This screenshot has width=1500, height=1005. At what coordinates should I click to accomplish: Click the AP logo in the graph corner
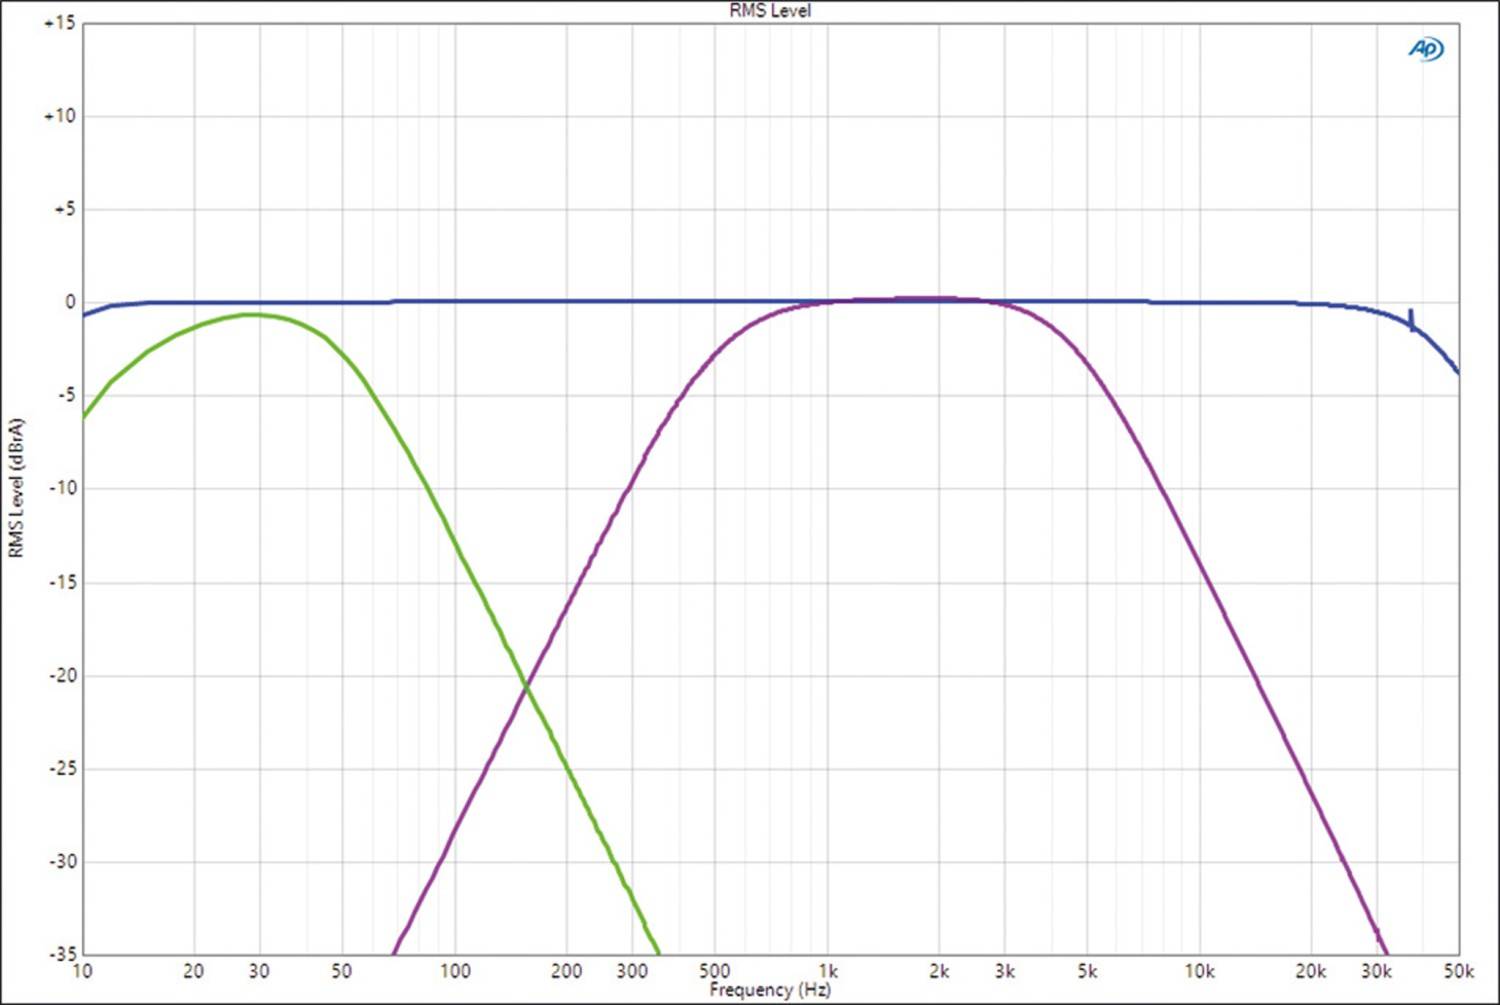click(x=1425, y=48)
